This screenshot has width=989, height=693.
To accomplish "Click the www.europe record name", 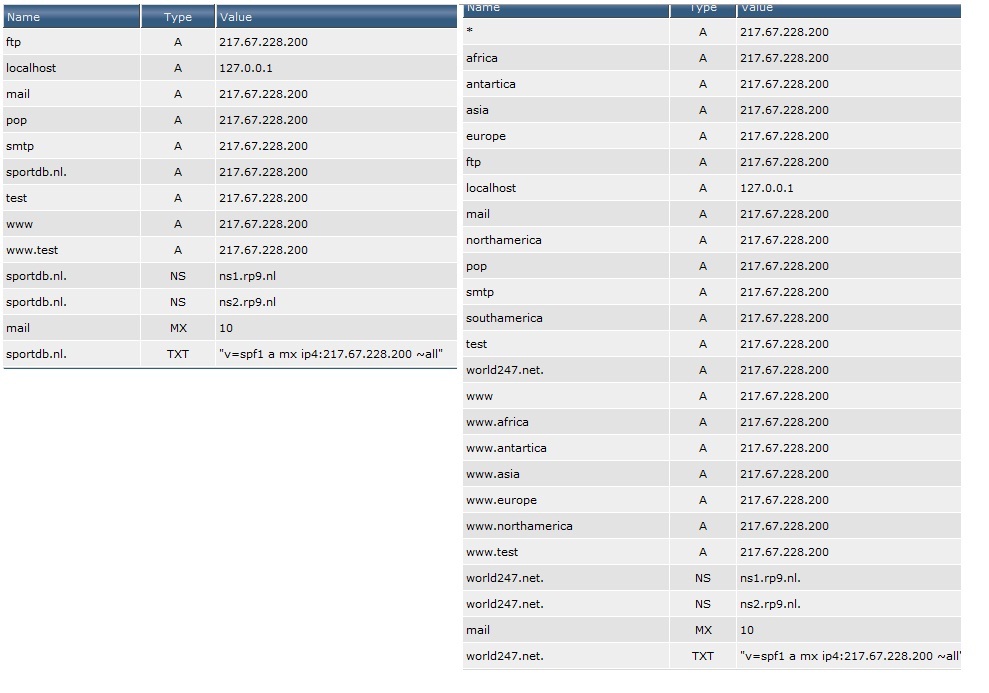I will pyautogui.click(x=501, y=500).
